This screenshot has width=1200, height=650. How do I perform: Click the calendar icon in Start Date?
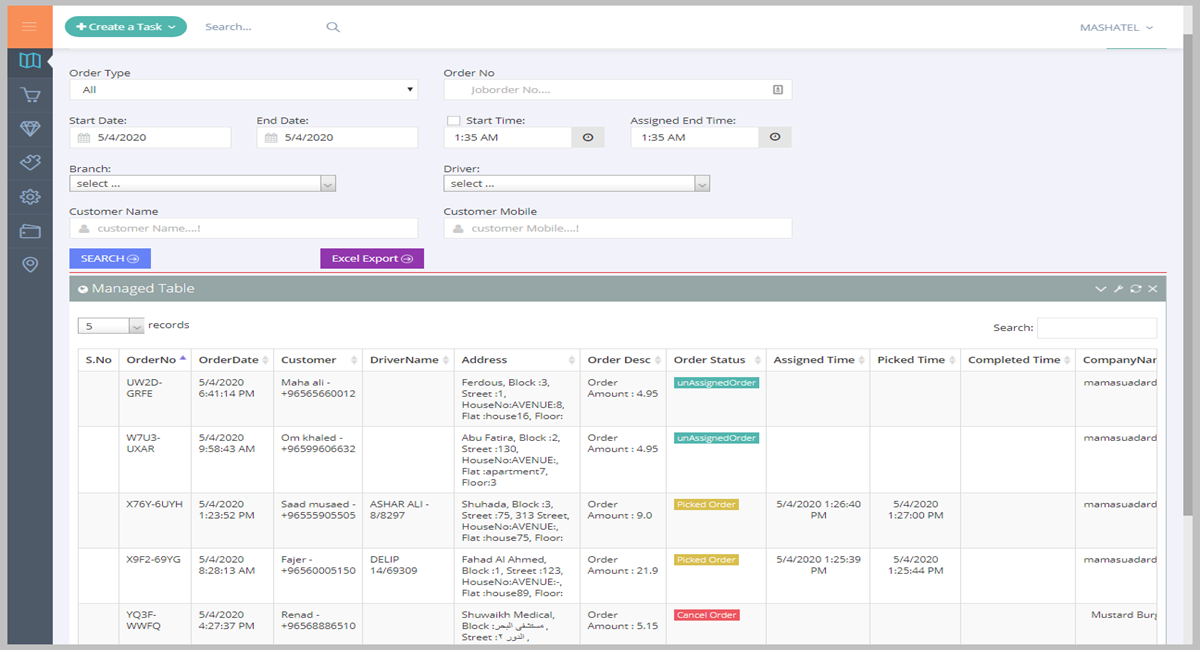click(85, 138)
